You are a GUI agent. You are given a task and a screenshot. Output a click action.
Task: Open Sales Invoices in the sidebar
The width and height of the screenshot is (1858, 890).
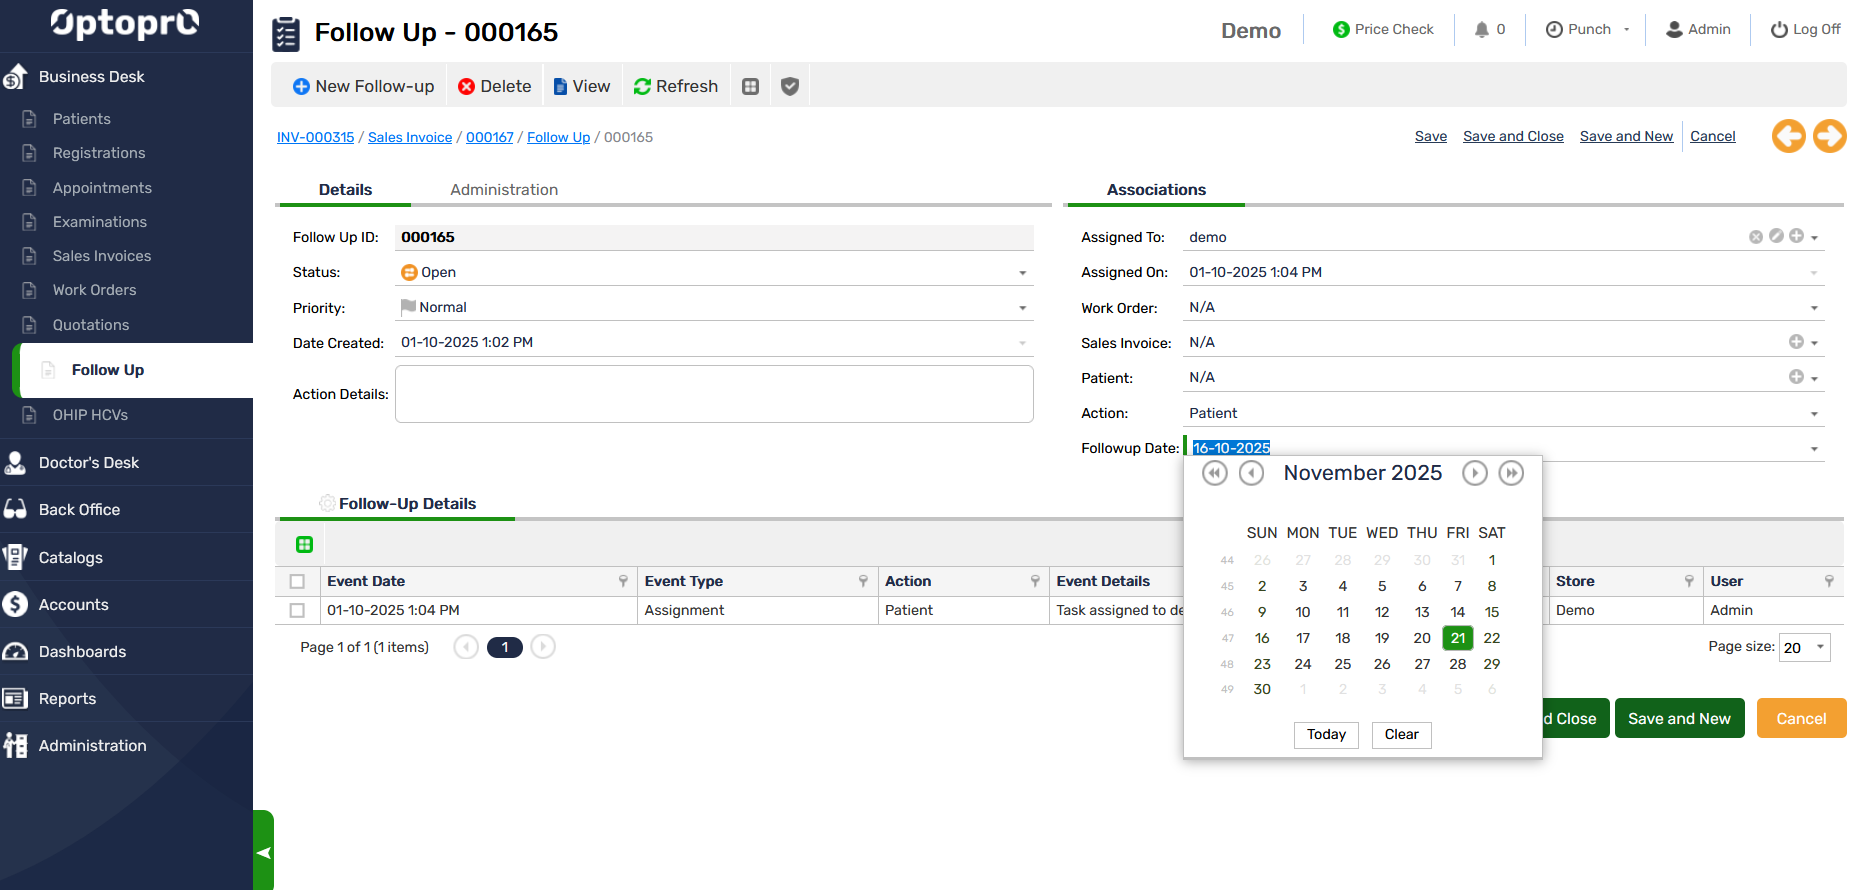[102, 256]
